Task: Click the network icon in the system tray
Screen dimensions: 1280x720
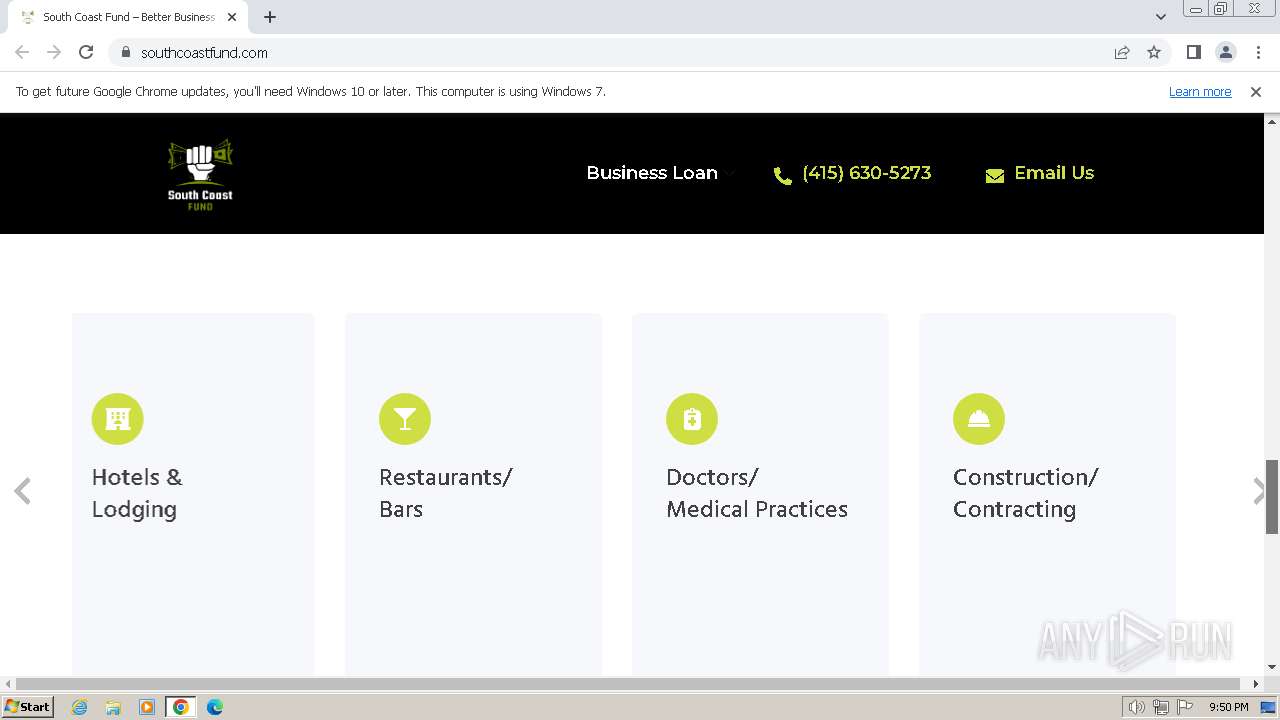Action: pyautogui.click(x=1161, y=707)
